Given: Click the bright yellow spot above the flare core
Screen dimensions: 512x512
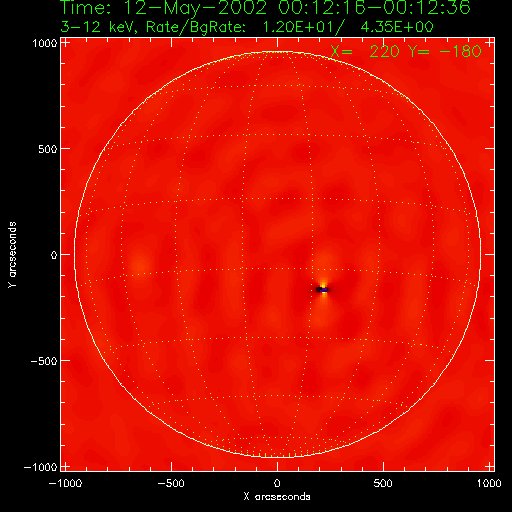Looking at the screenshot, I should click(323, 284).
